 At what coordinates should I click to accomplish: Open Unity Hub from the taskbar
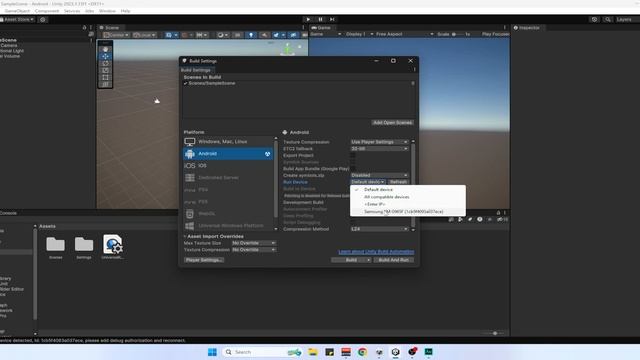pos(395,352)
